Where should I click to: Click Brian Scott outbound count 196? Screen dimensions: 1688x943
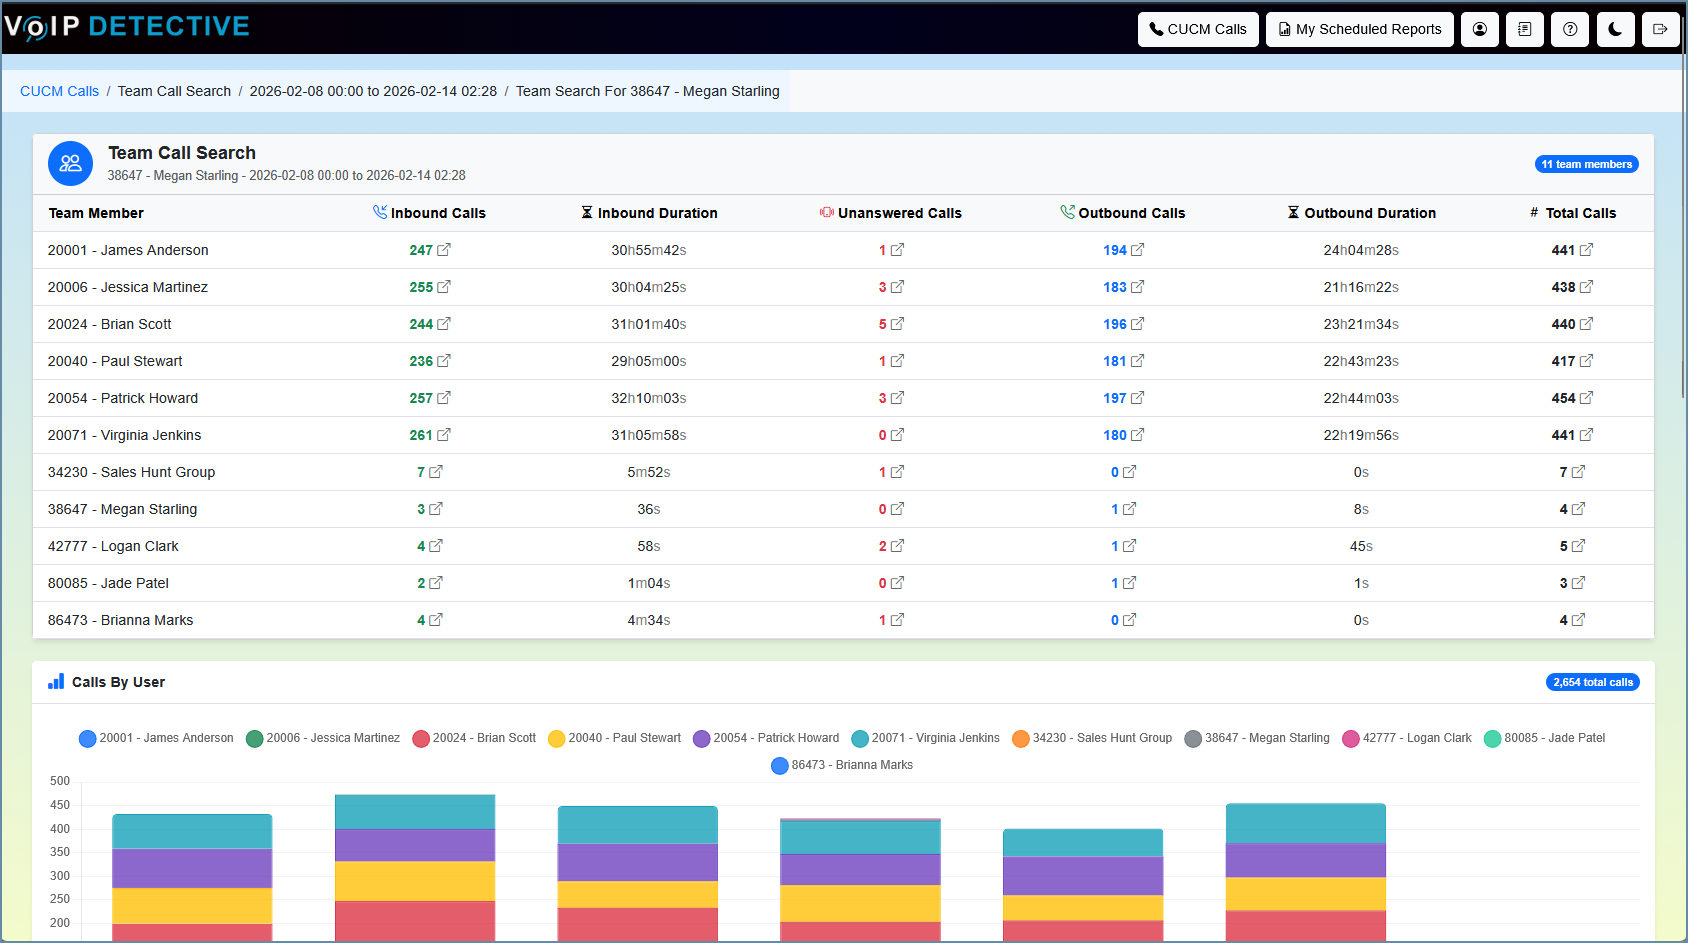click(x=1115, y=324)
